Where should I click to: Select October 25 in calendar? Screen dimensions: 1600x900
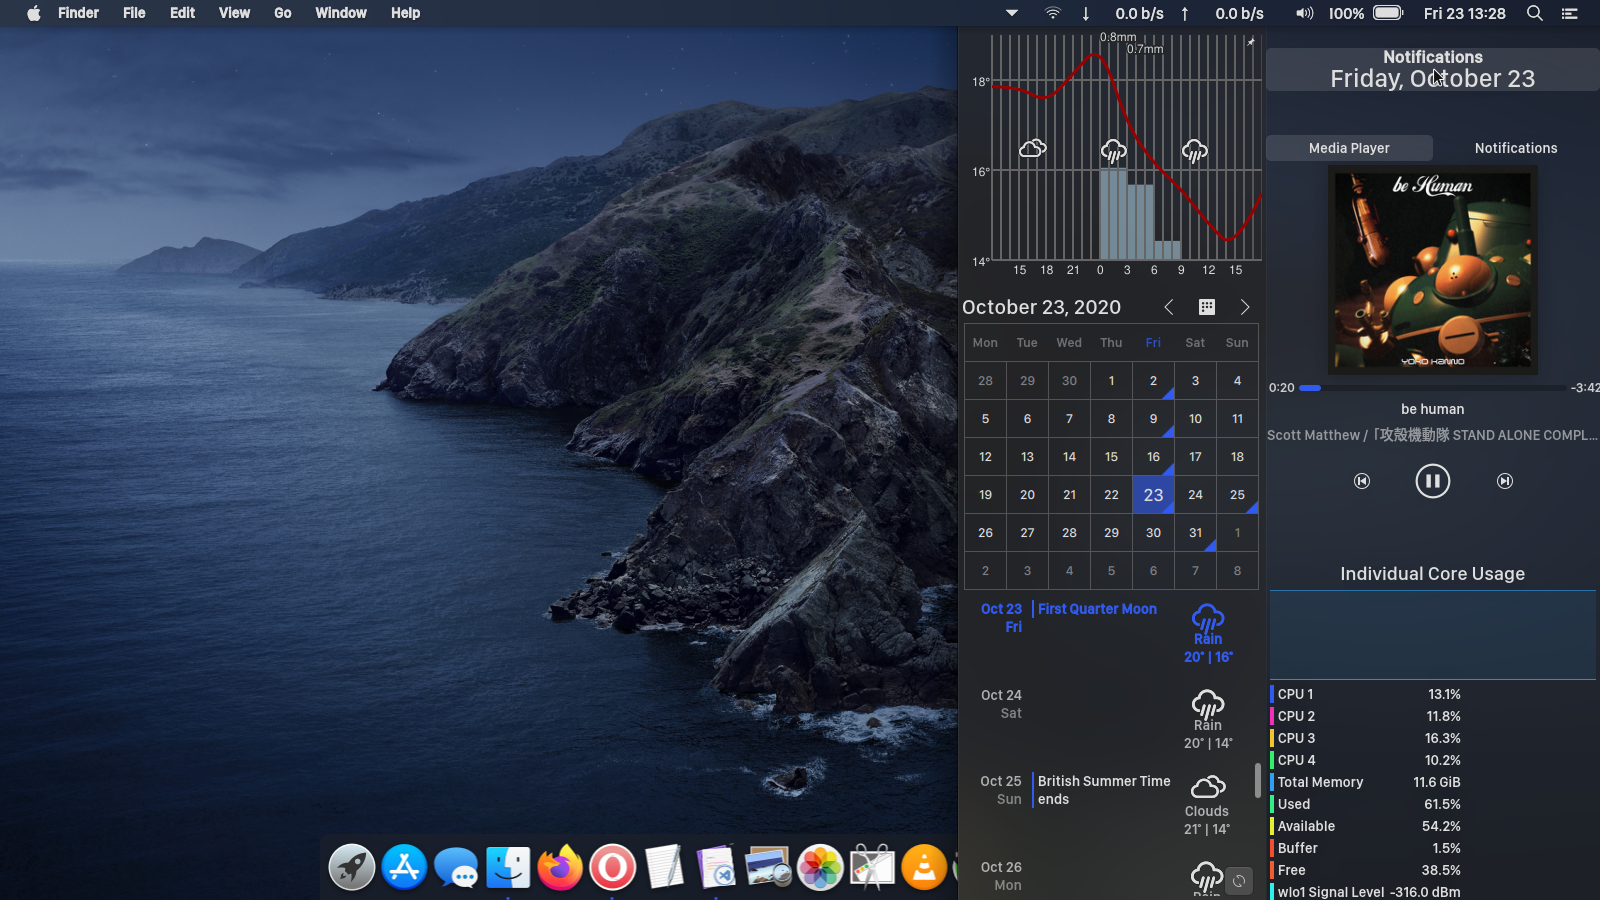(x=1237, y=495)
